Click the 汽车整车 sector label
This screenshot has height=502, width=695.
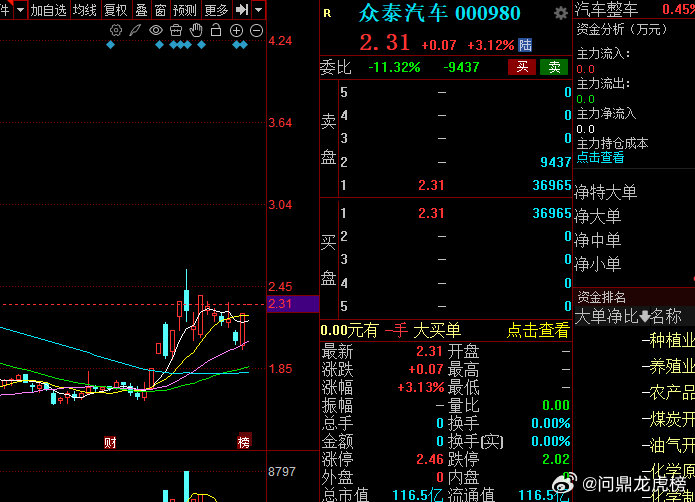point(606,9)
